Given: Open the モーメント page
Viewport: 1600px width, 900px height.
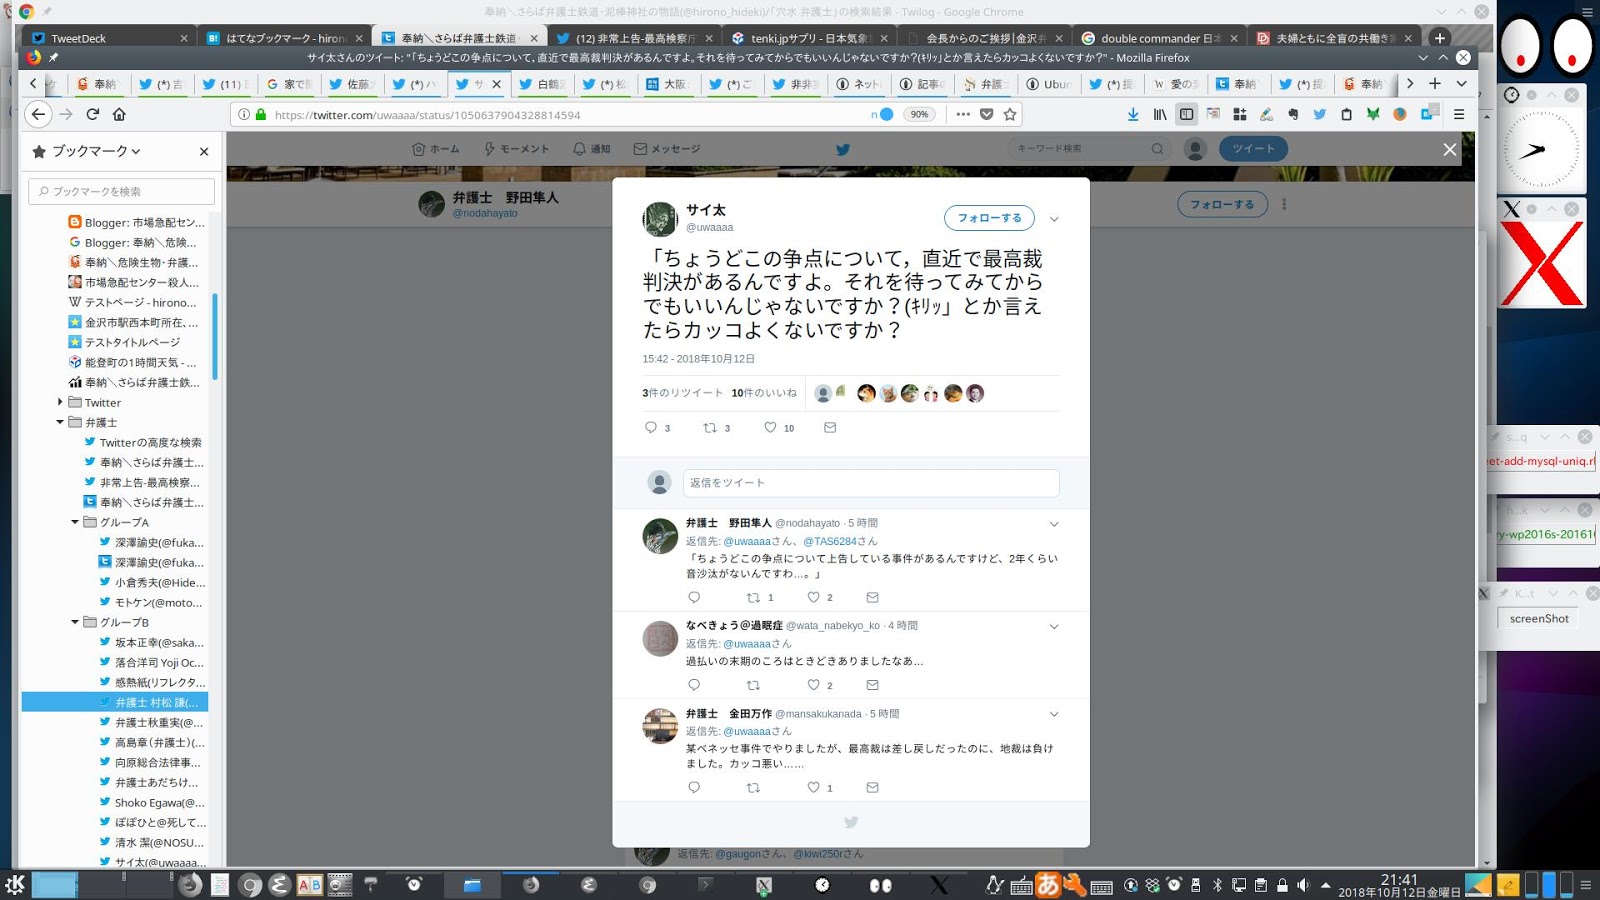Looking at the screenshot, I should (x=516, y=149).
